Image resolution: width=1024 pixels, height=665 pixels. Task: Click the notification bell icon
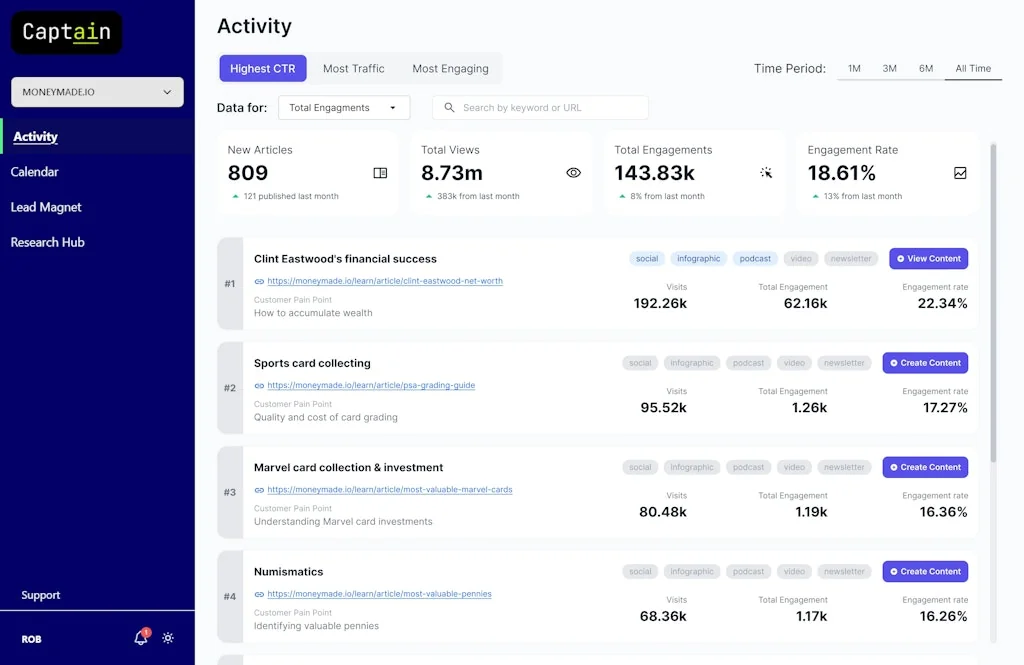[x=141, y=638]
